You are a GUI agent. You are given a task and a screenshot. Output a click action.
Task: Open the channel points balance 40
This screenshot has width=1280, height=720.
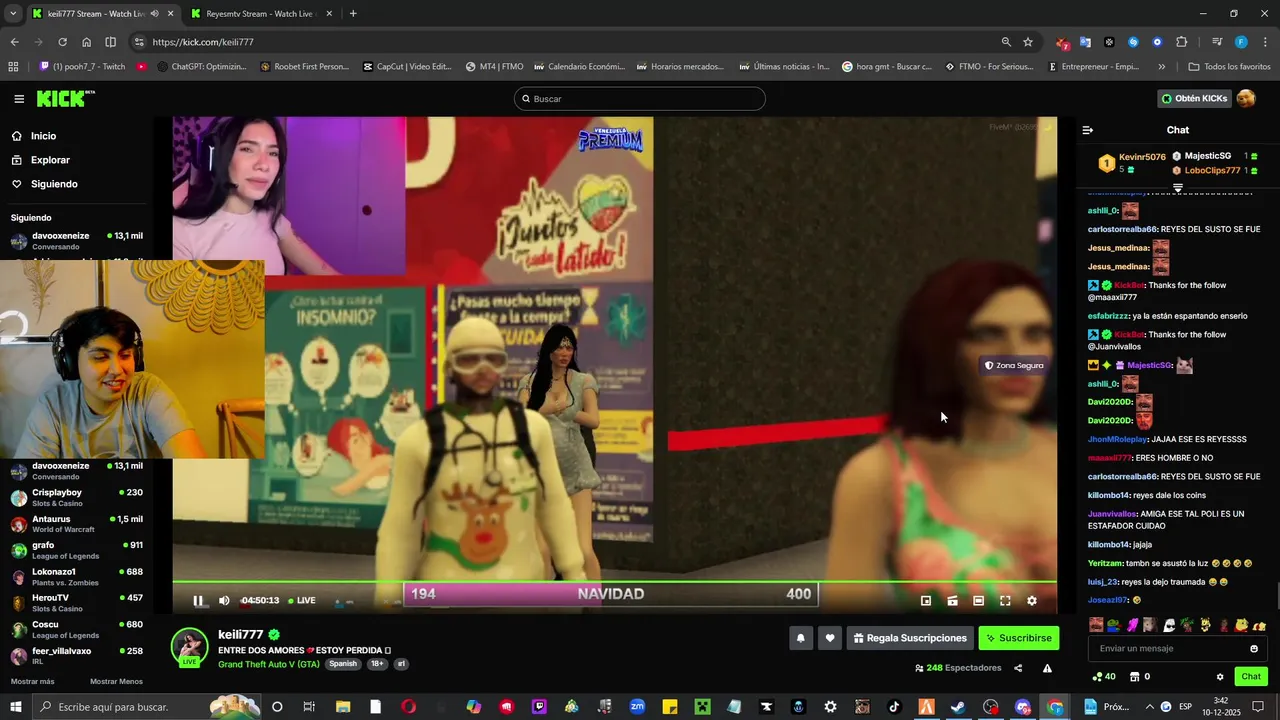[1104, 677]
